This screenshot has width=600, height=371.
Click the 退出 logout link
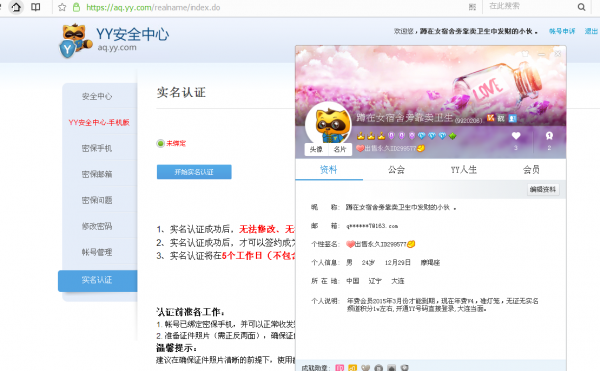pos(591,31)
